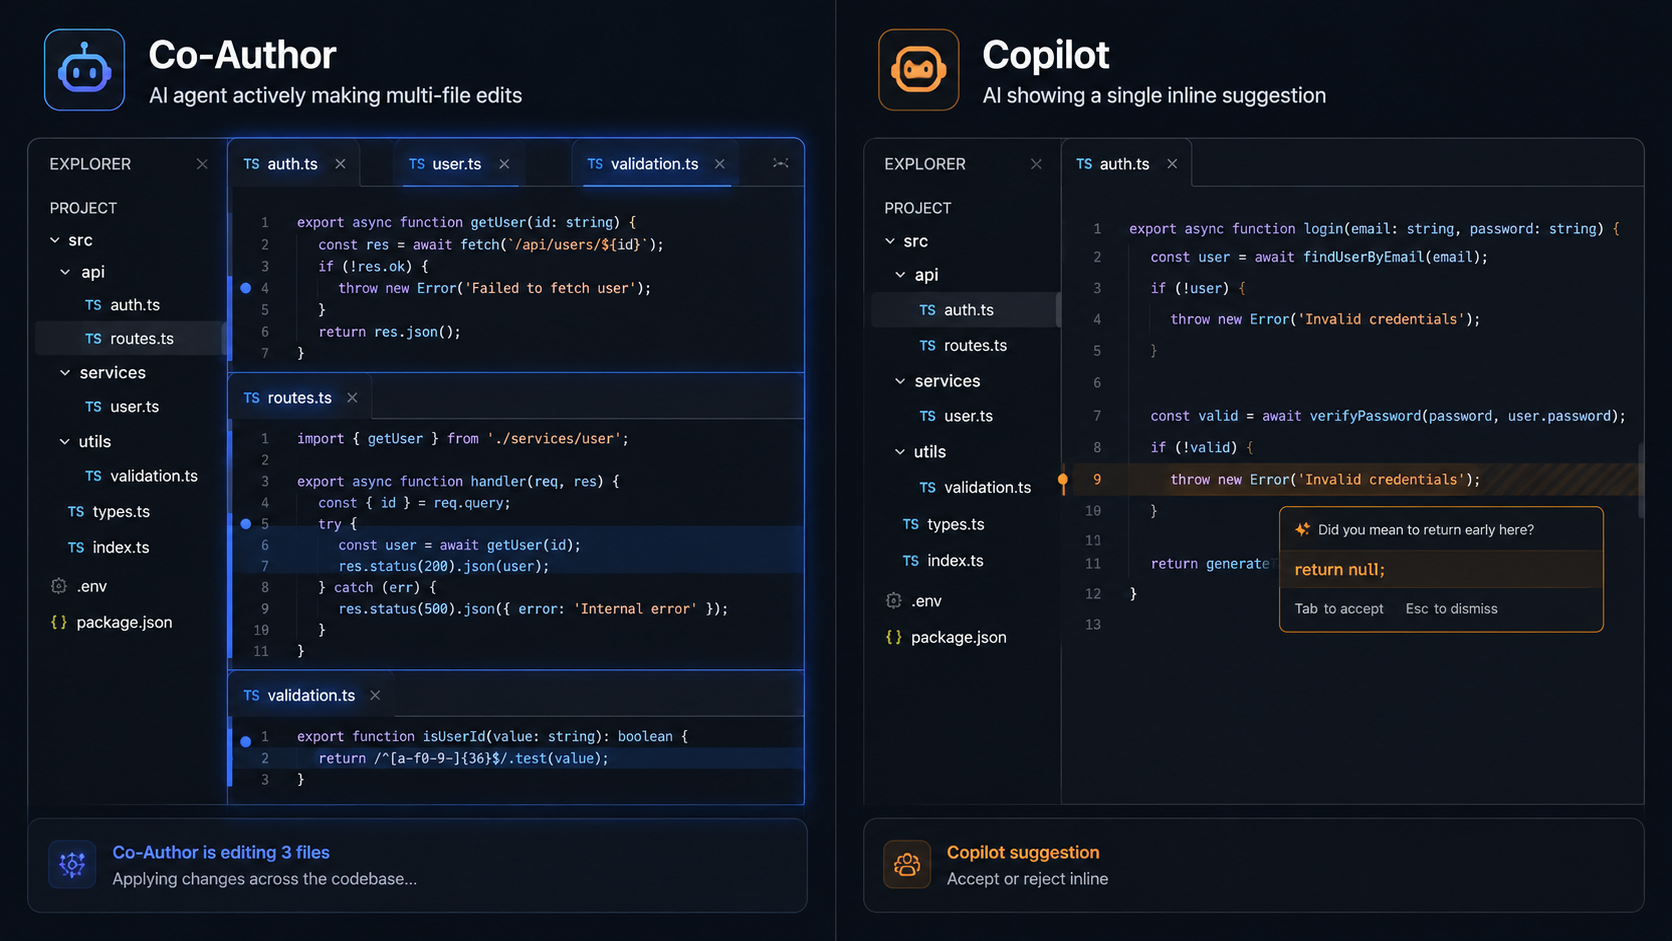Collapse the src folder in Copilot explorer
The image size is (1672, 941).
point(890,241)
